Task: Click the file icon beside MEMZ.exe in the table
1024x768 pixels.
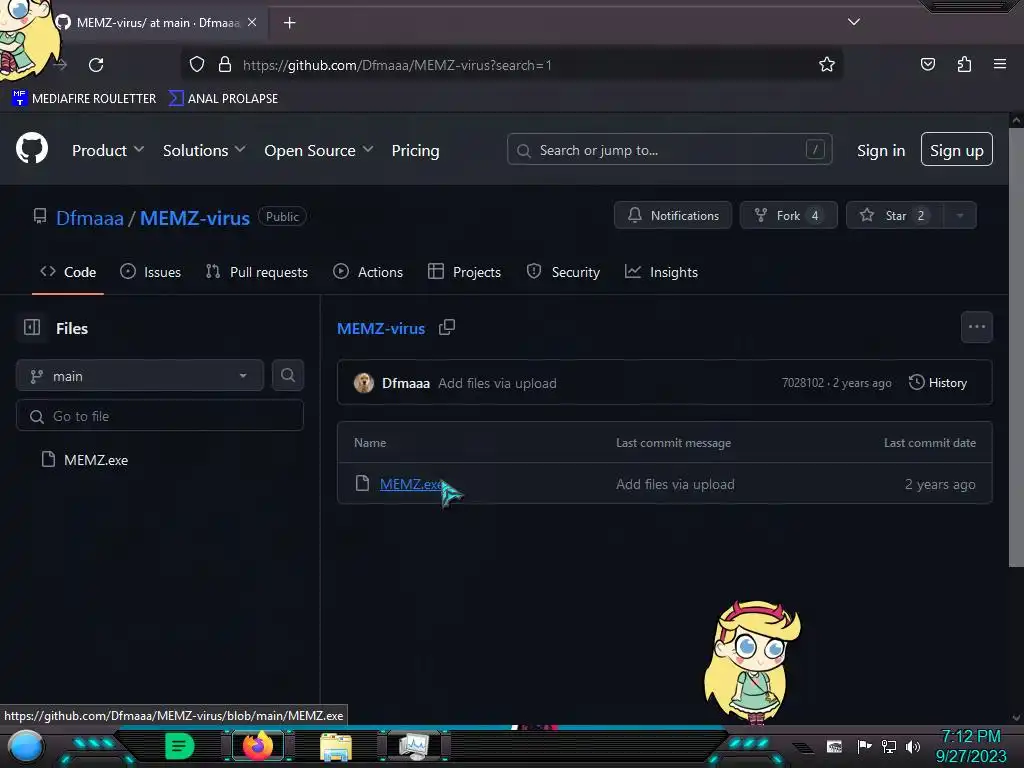Action: 362,483
